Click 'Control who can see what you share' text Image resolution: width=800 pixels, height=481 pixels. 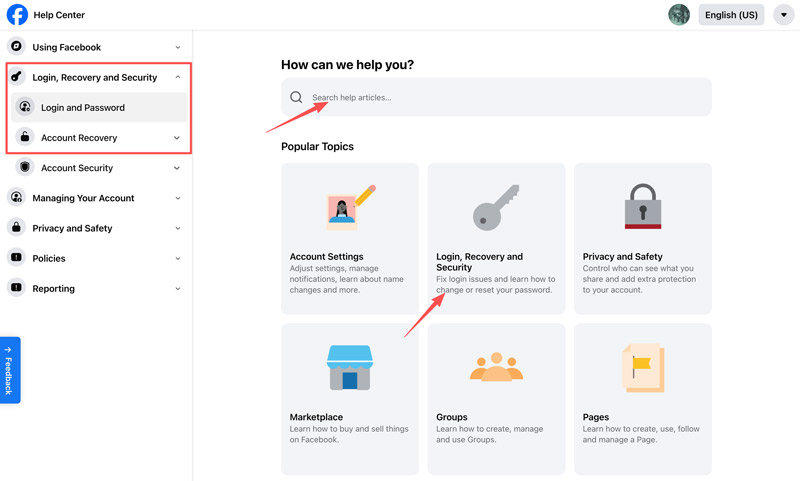click(639, 279)
